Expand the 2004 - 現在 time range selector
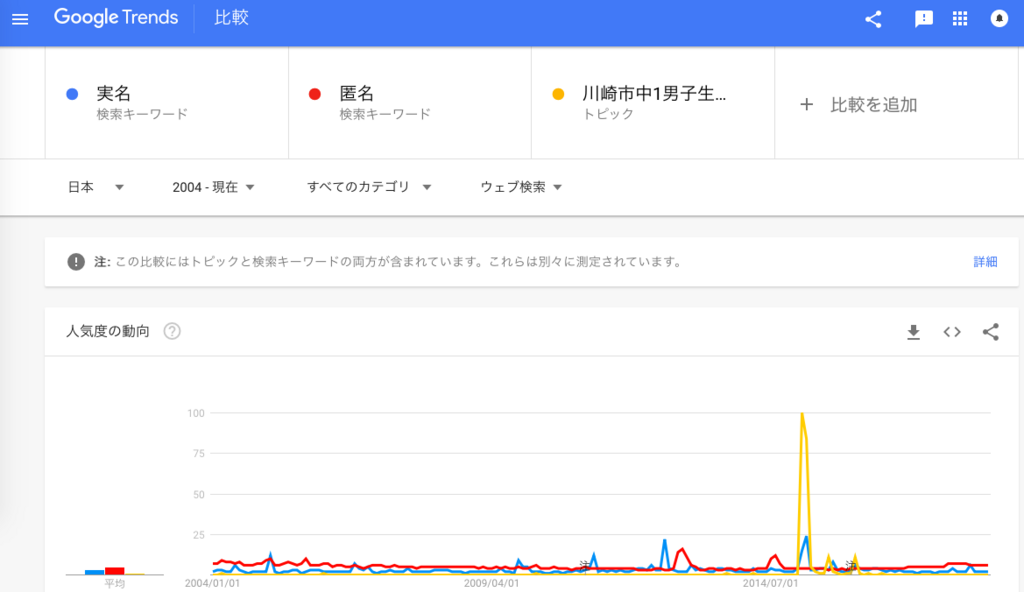The width and height of the screenshot is (1024, 592). [x=214, y=187]
